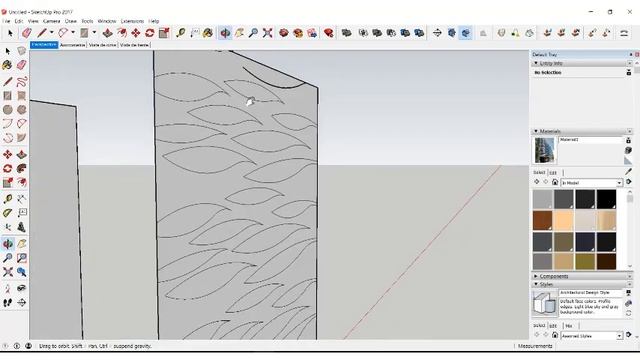Select the Zoom Window tool in left toolbar
Image resolution: width=640 pixels, height=360 pixels.
[22, 258]
